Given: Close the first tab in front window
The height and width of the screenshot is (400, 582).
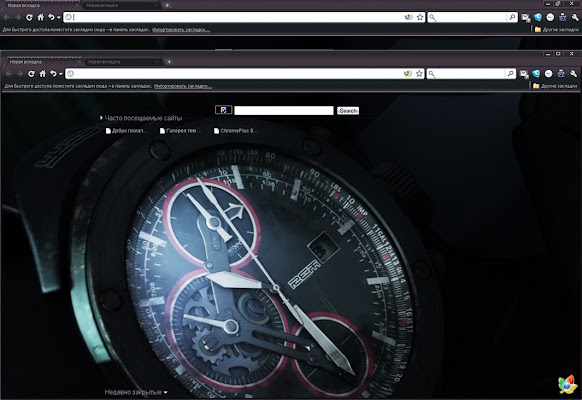Looking at the screenshot, I should click(x=79, y=62).
